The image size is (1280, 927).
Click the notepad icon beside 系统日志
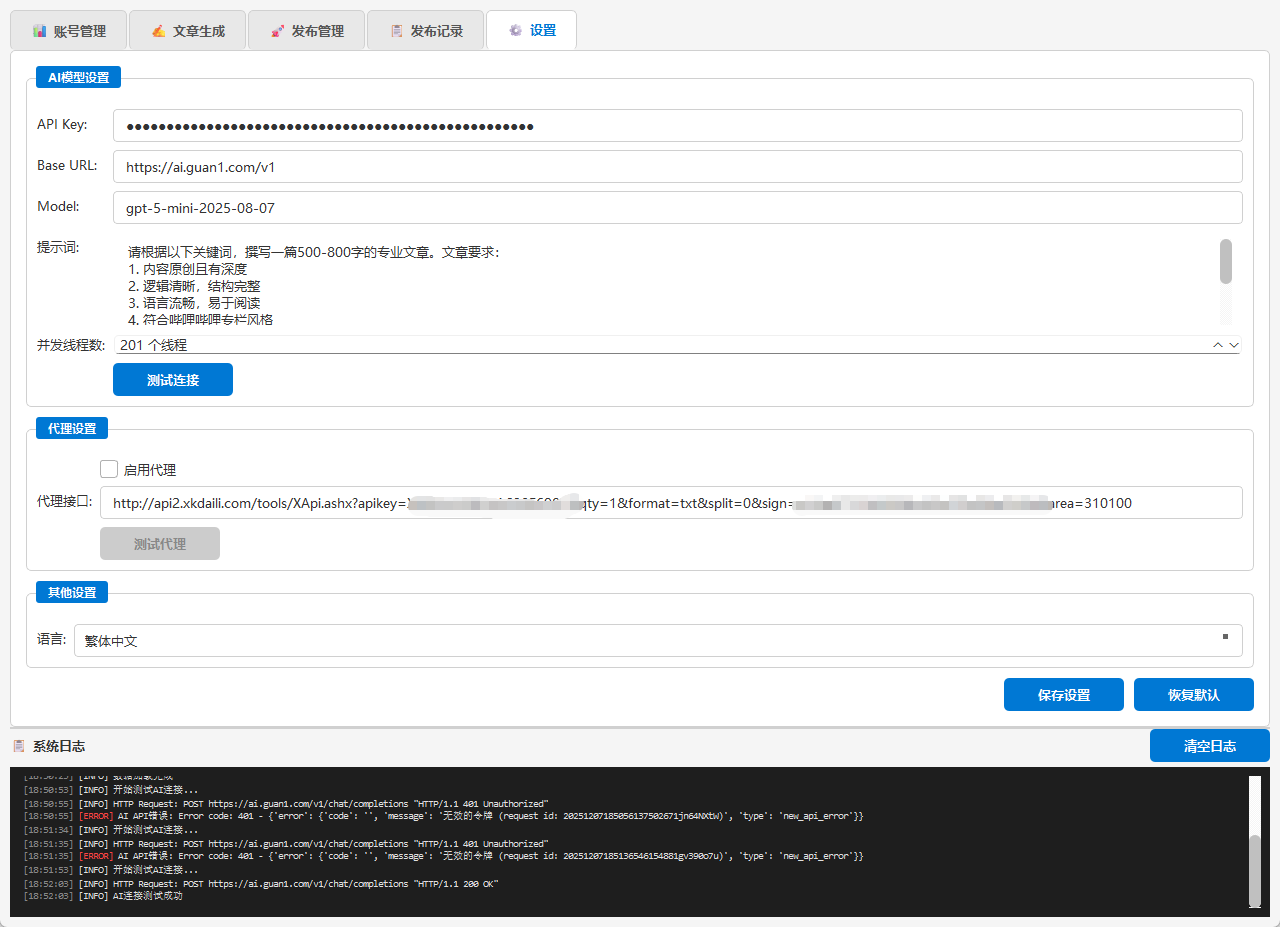click(19, 746)
